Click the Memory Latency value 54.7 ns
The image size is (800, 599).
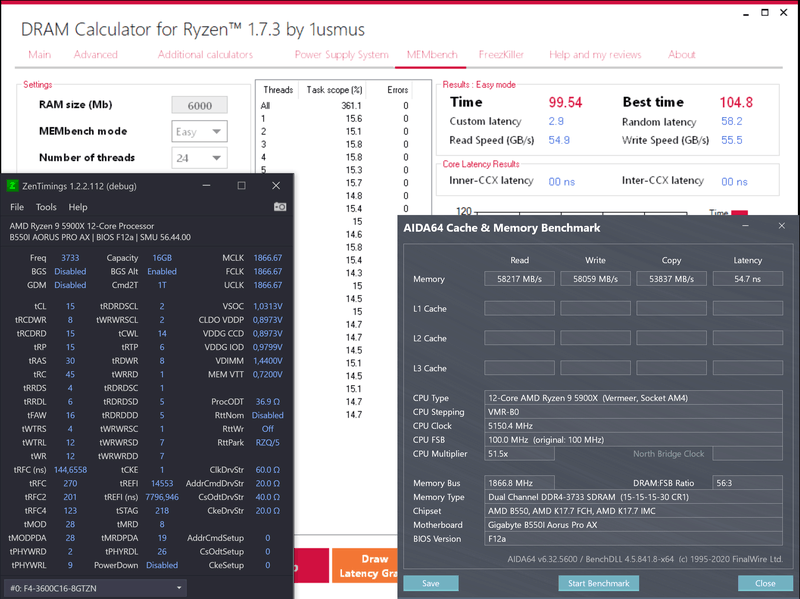click(x=747, y=279)
